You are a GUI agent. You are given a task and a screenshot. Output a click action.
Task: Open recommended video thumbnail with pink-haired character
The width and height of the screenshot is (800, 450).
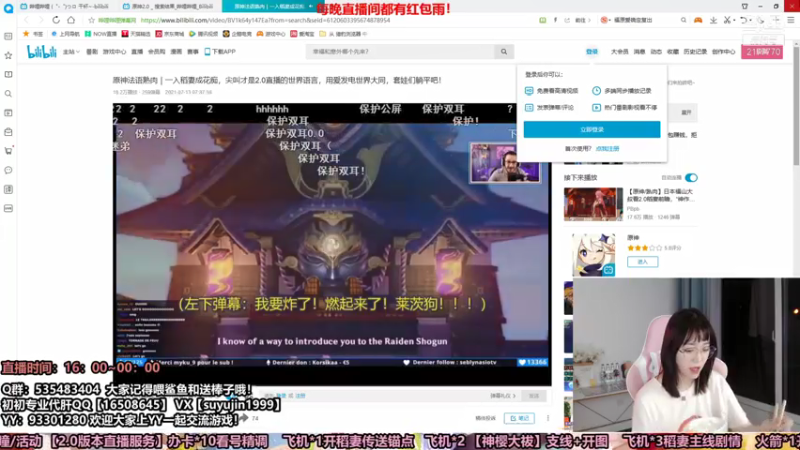593,204
